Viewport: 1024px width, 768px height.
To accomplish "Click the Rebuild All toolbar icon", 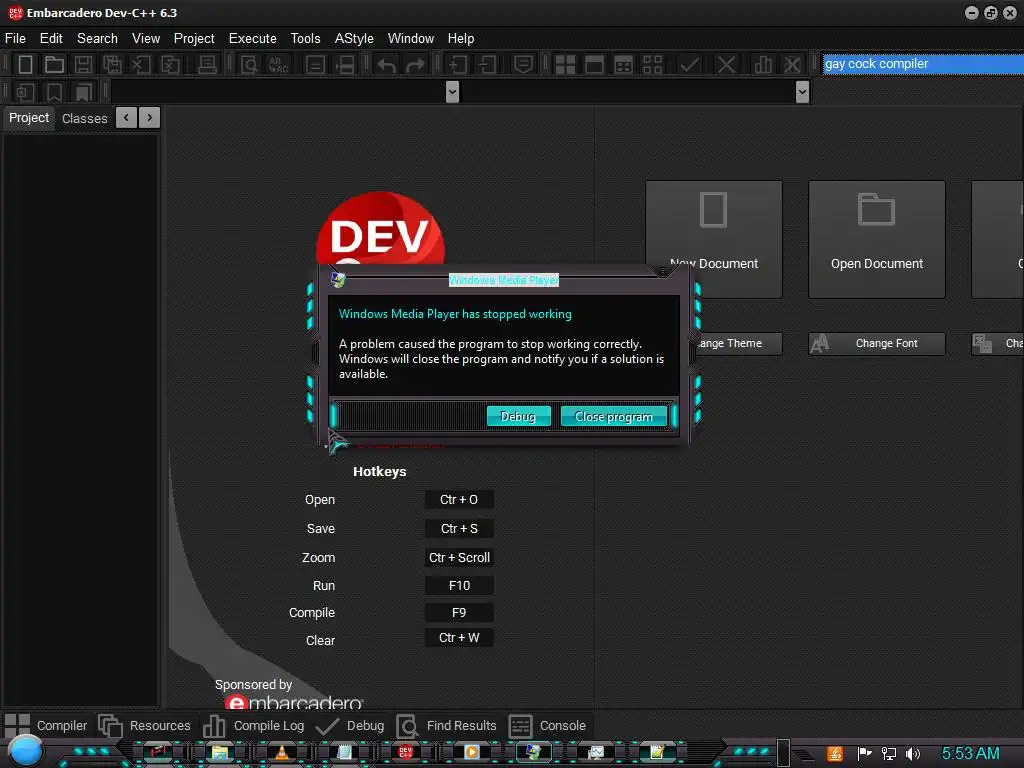I will 652,64.
